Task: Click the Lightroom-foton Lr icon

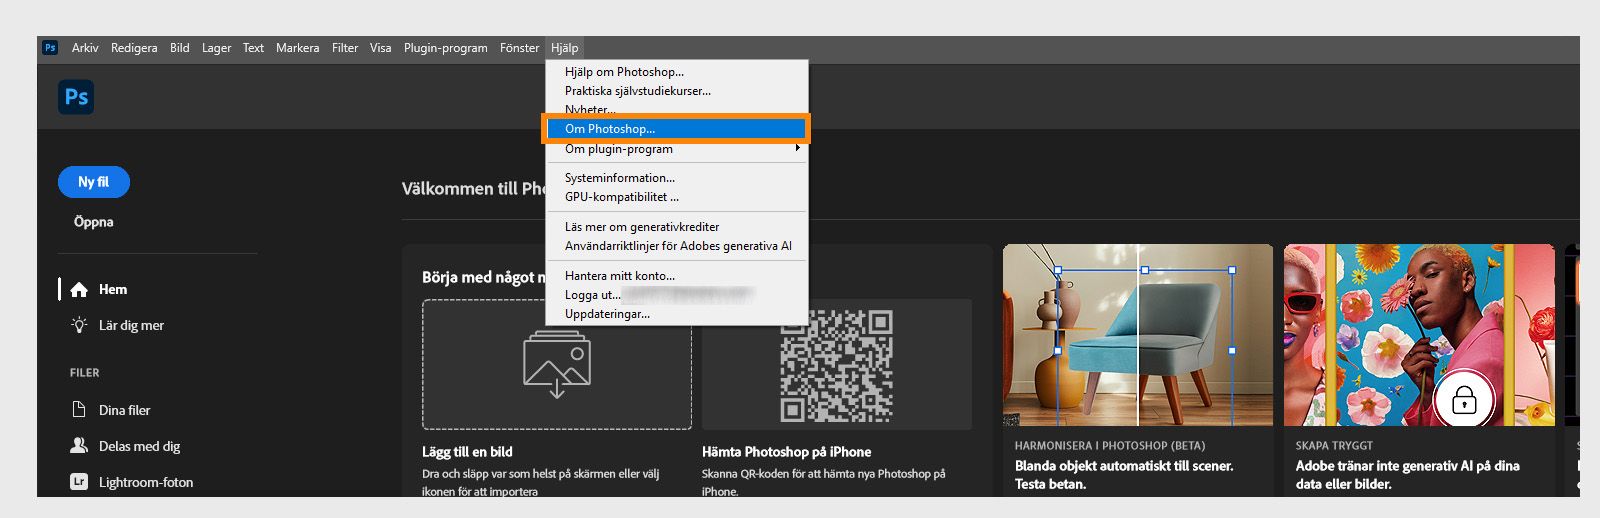Action: [79, 482]
